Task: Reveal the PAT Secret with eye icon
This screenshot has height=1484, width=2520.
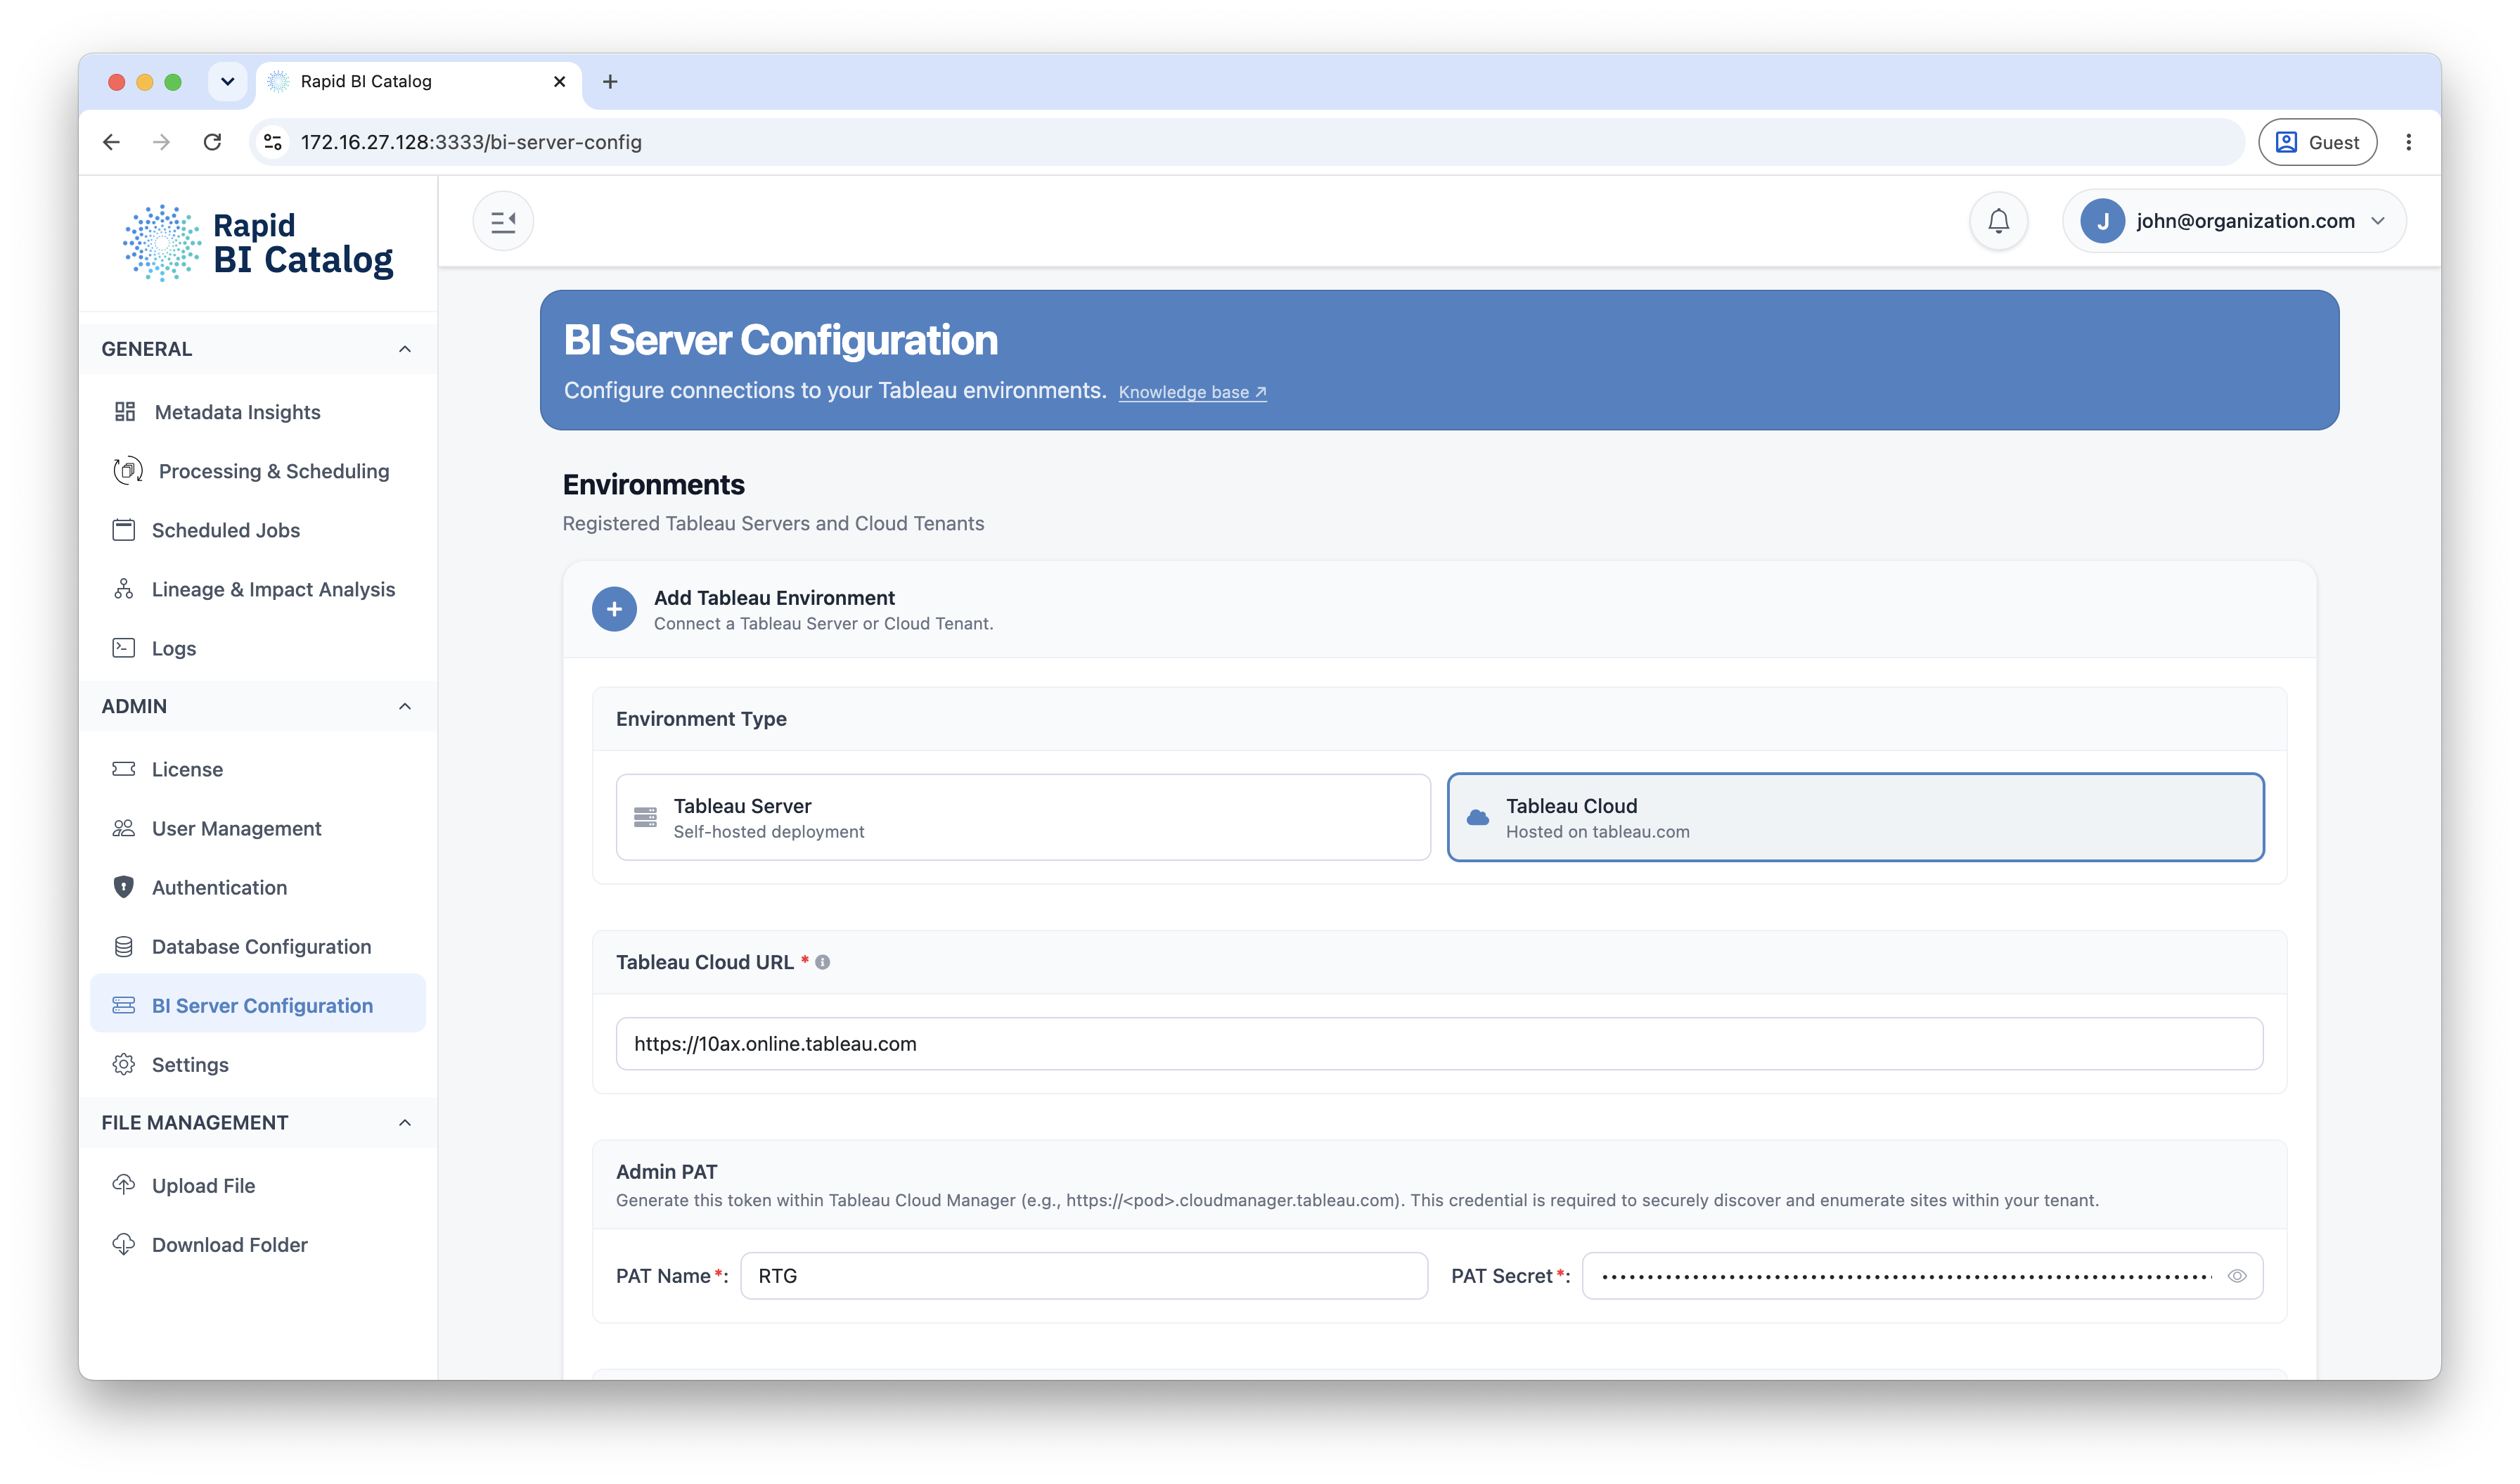Action: pyautogui.click(x=2237, y=1276)
